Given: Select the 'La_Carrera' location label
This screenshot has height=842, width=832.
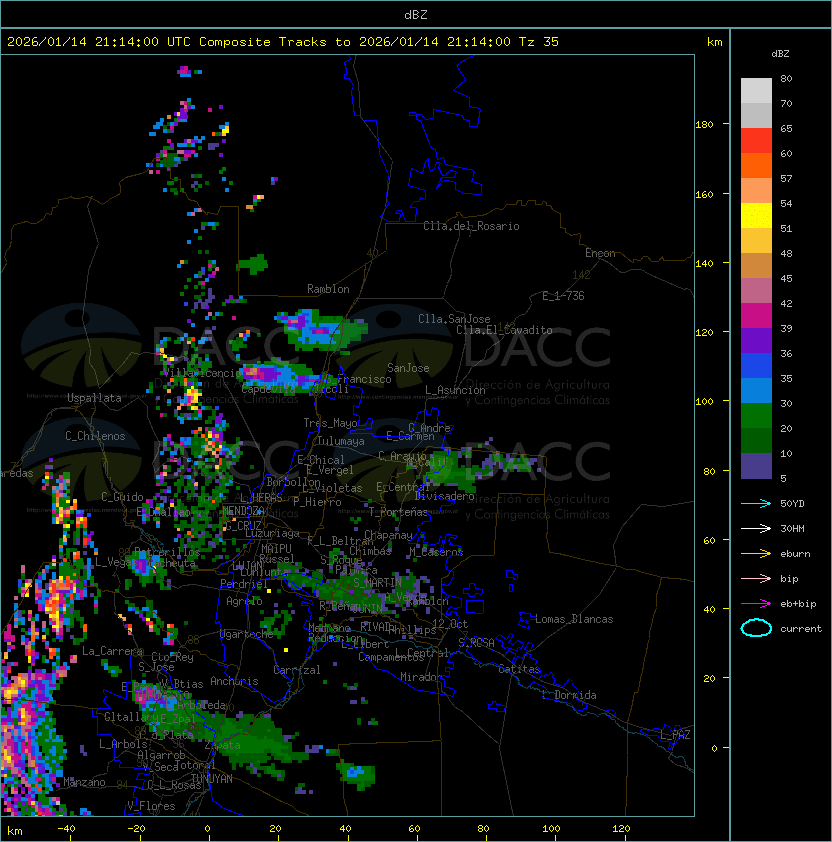Looking at the screenshot, I should [x=112, y=651].
